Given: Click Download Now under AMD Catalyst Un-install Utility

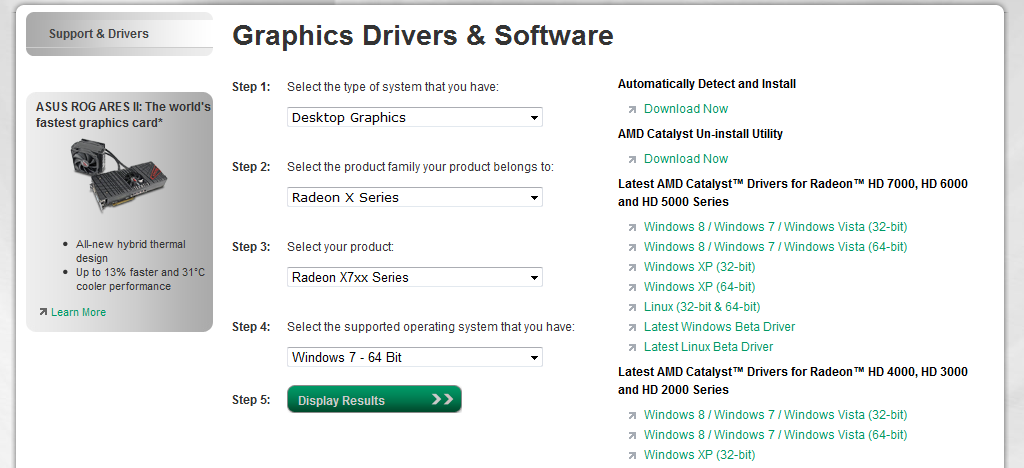Looking at the screenshot, I should tap(686, 159).
